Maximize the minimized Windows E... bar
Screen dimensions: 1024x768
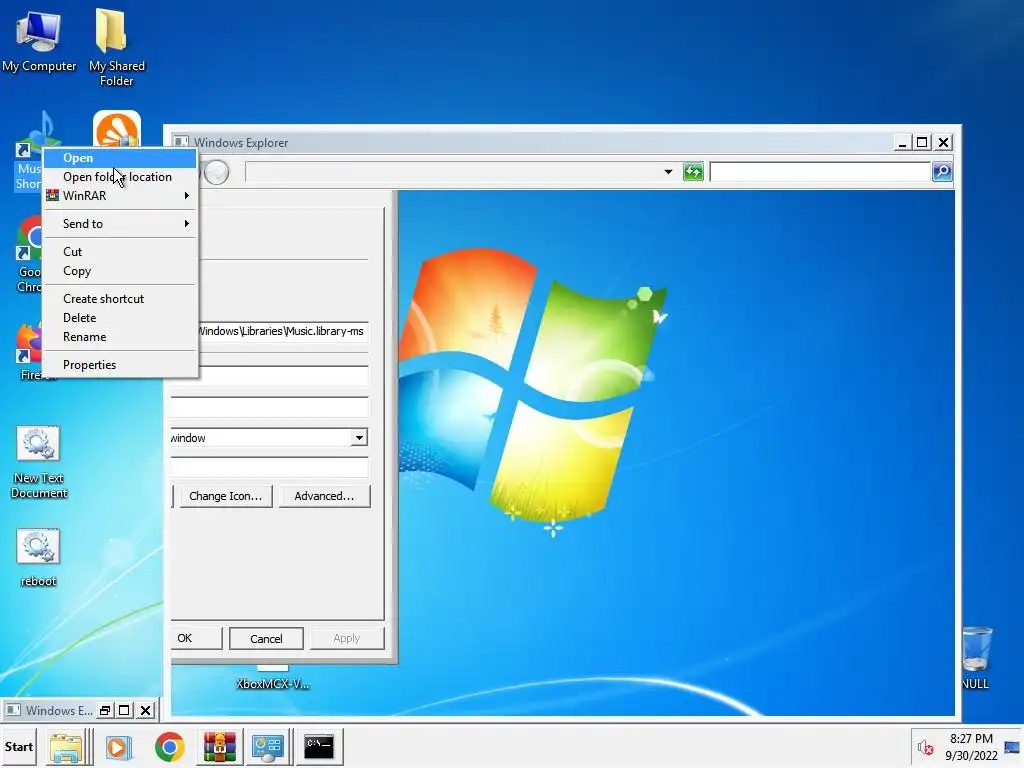click(125, 711)
